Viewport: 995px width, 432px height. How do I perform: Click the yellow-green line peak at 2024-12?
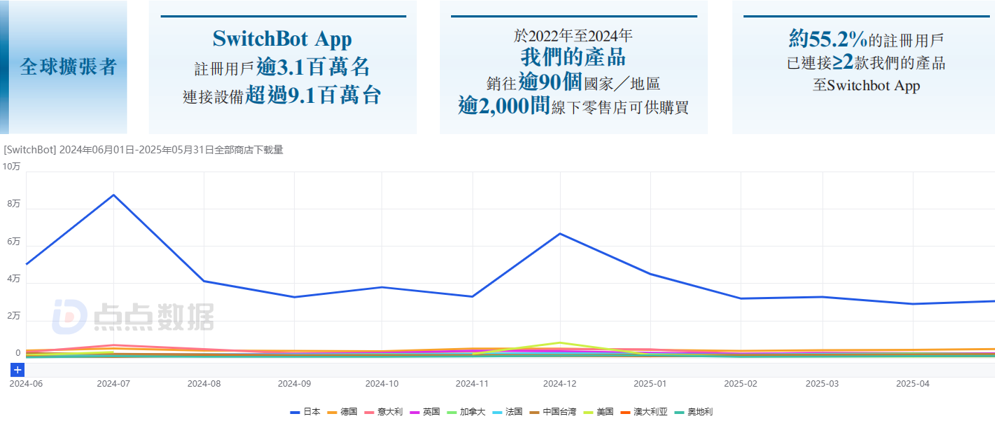pos(560,343)
